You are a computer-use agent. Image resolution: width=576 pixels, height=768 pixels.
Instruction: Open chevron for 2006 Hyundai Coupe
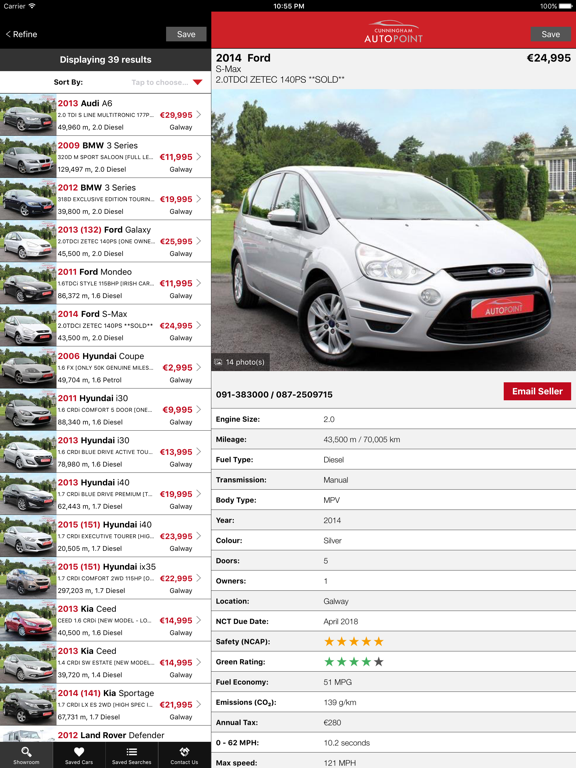tap(199, 367)
